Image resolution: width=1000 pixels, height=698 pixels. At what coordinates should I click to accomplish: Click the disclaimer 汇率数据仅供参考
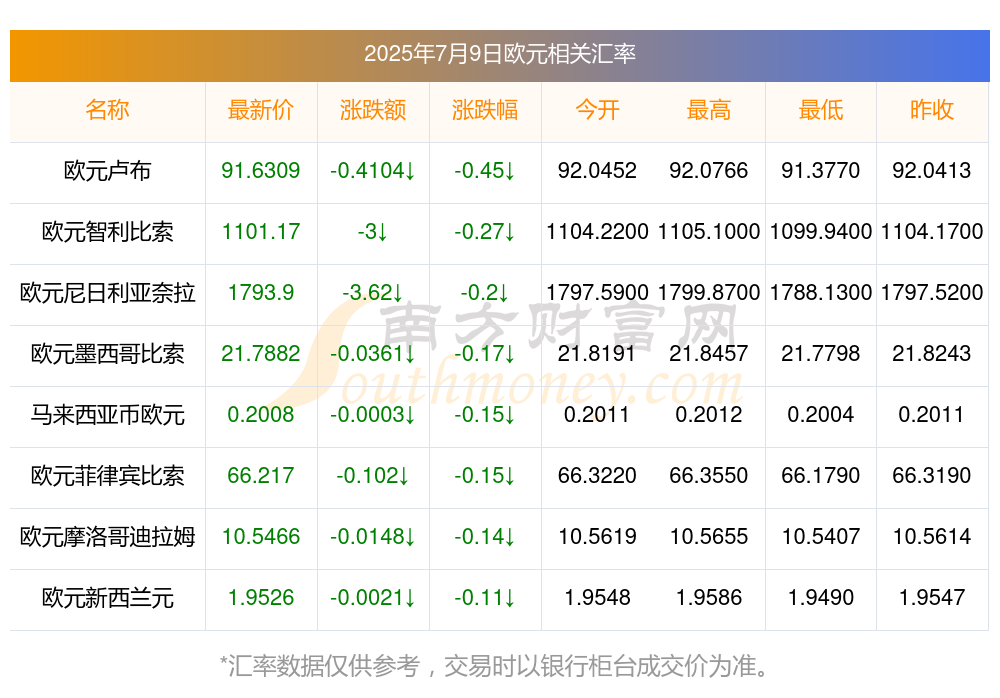[x=324, y=666]
